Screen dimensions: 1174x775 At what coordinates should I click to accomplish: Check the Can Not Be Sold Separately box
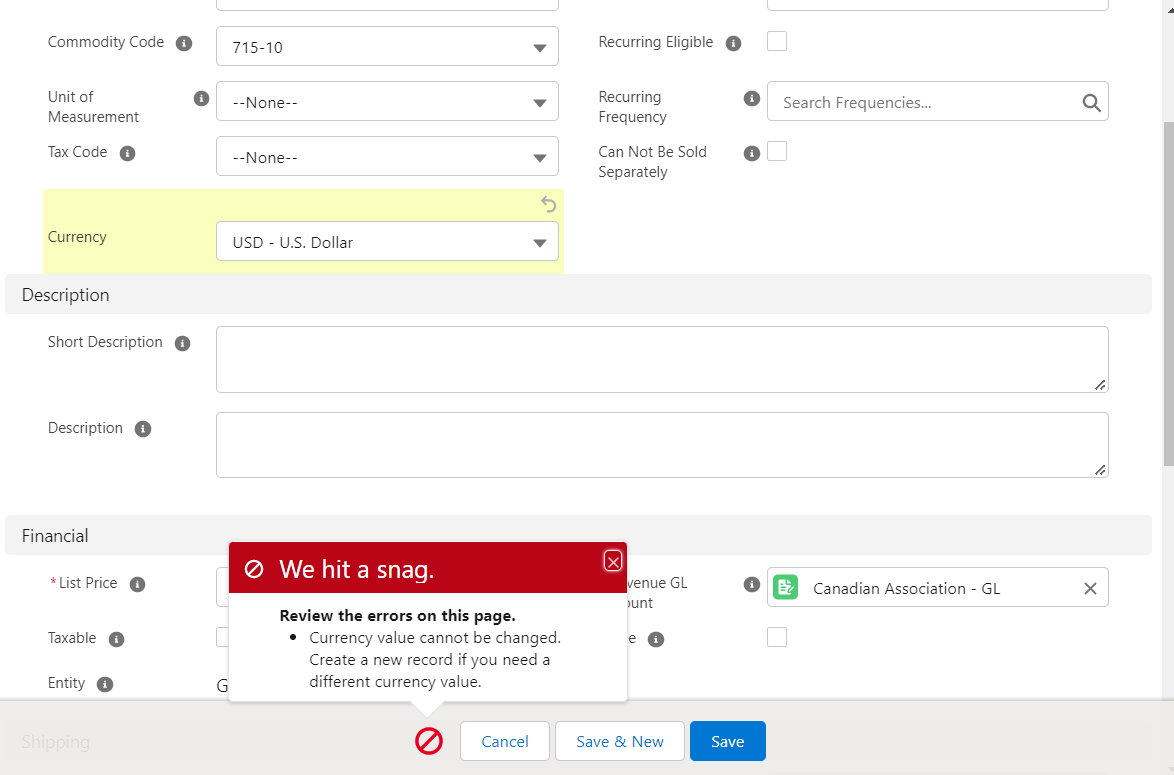click(x=777, y=151)
